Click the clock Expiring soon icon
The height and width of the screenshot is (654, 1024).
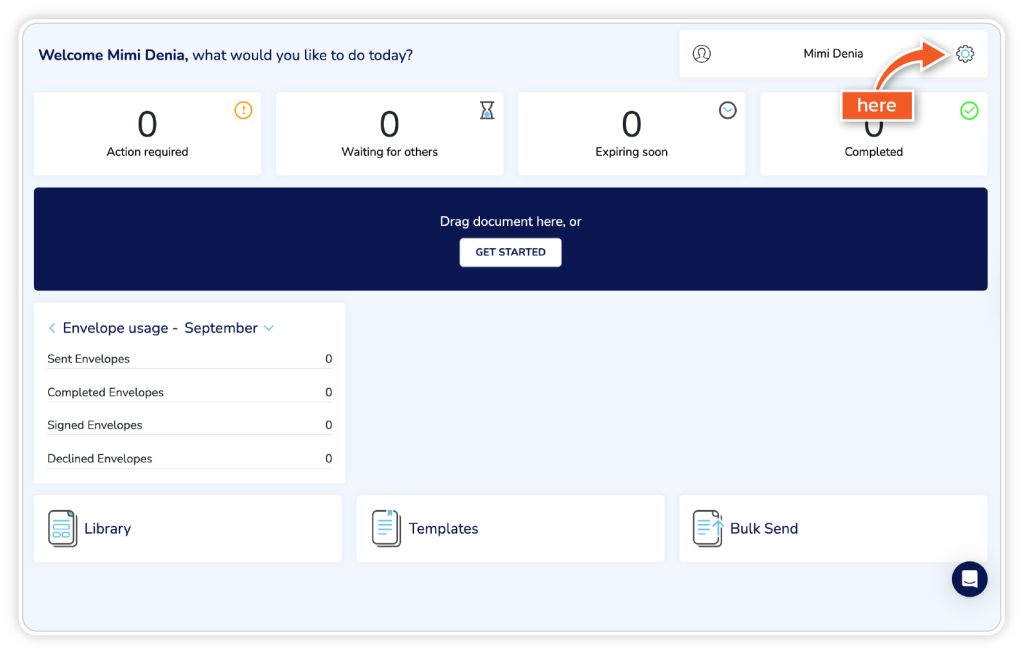point(728,111)
